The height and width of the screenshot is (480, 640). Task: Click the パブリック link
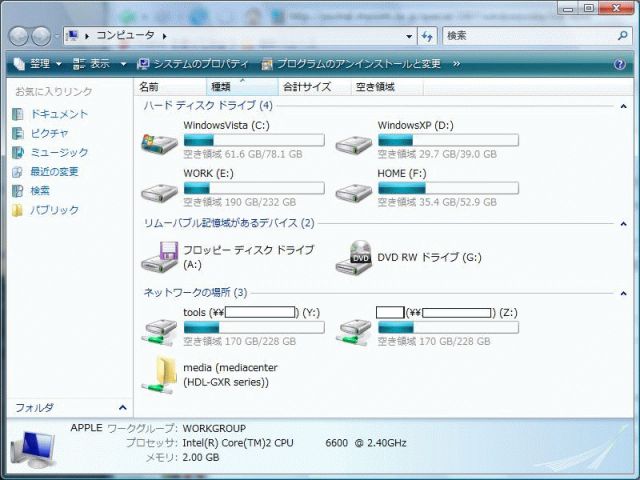point(54,210)
